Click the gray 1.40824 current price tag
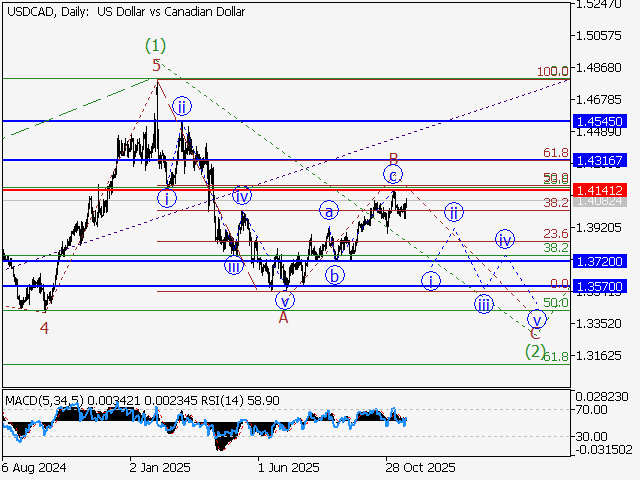Screen dimensions: 640x480 pos(600,201)
